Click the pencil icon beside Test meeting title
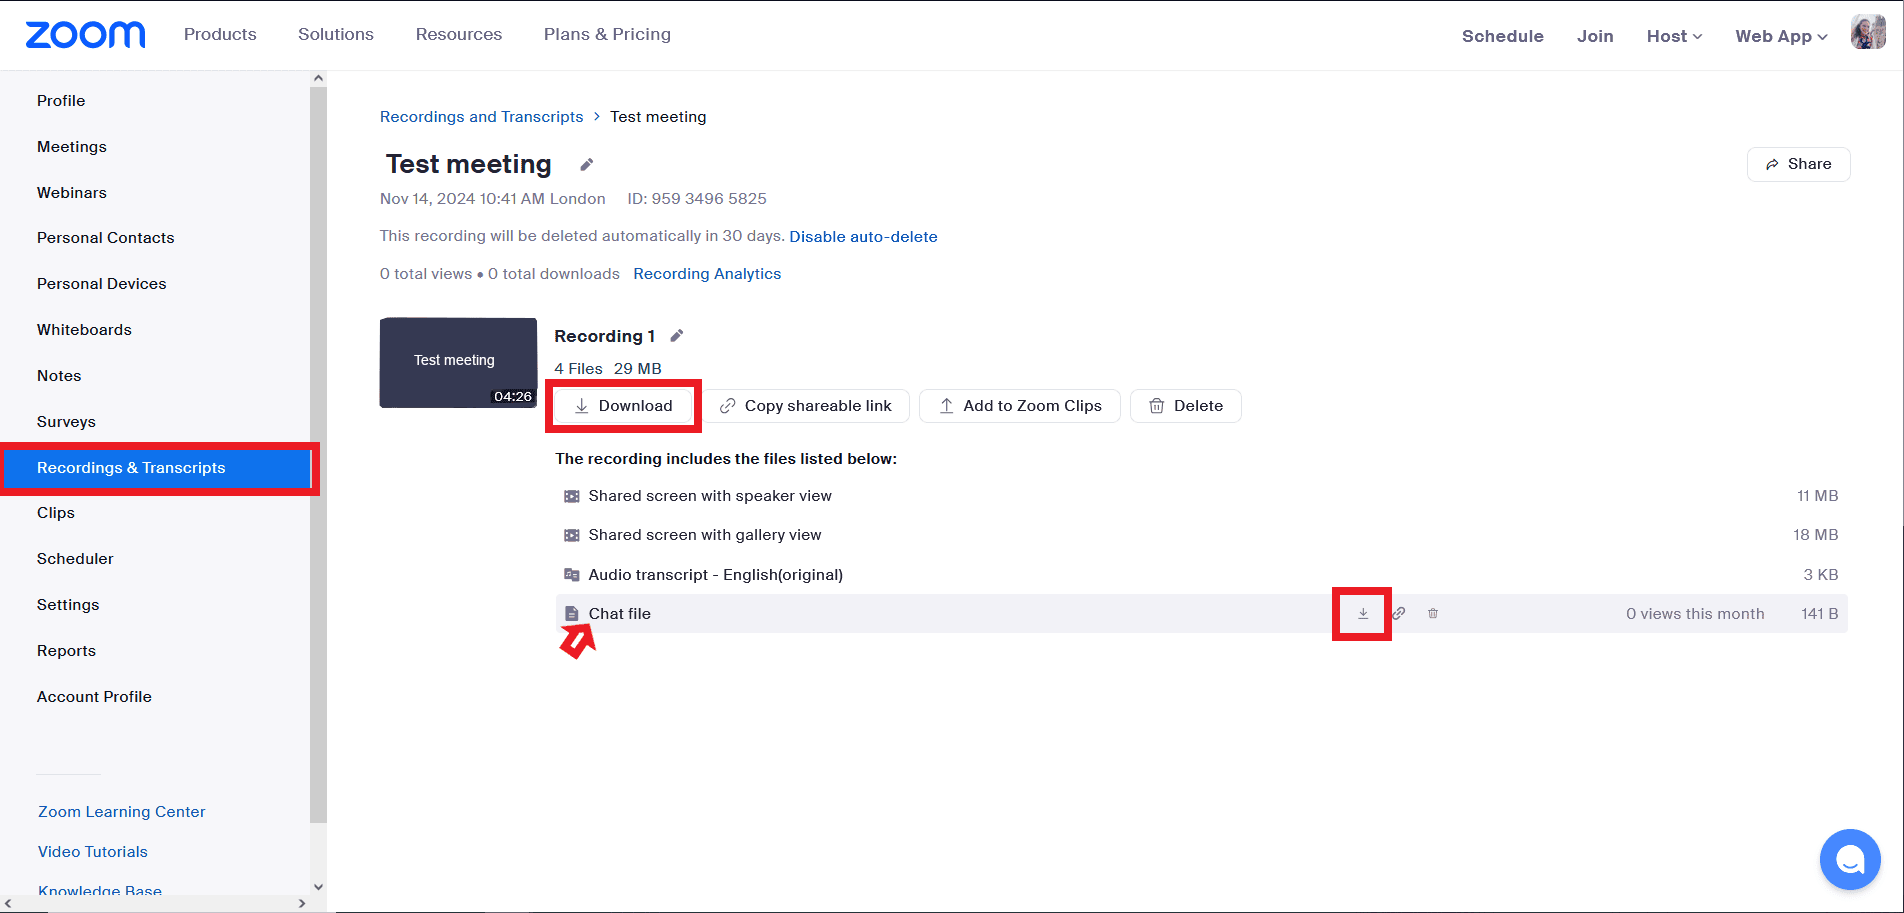The image size is (1904, 913). [587, 165]
